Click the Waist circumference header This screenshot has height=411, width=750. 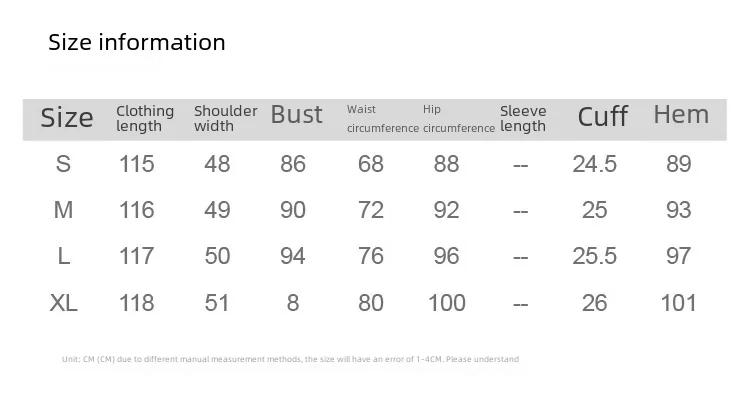[x=383, y=119]
